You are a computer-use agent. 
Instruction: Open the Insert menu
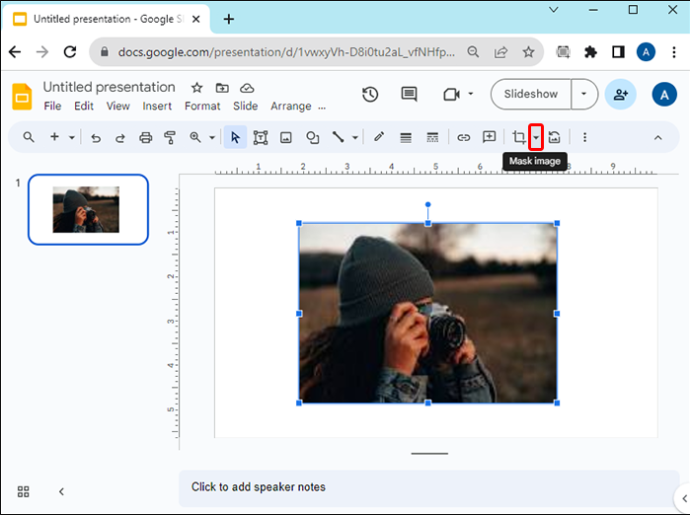pyautogui.click(x=157, y=106)
